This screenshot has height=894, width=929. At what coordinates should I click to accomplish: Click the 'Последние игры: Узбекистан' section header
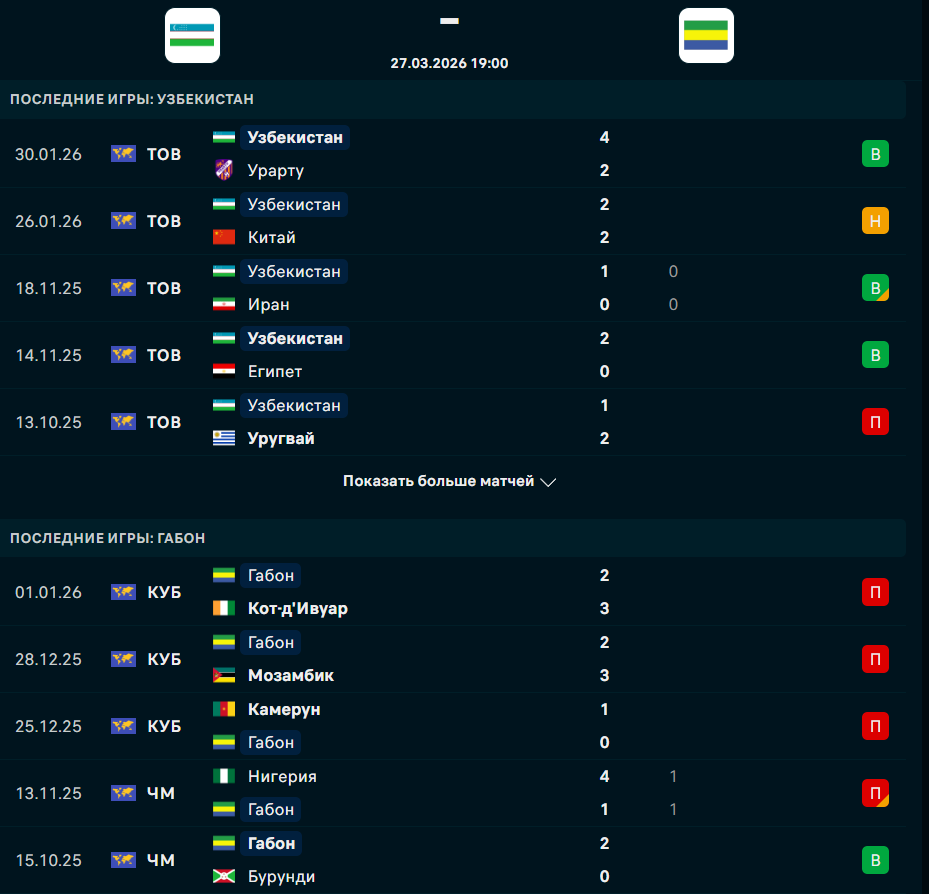(x=132, y=99)
